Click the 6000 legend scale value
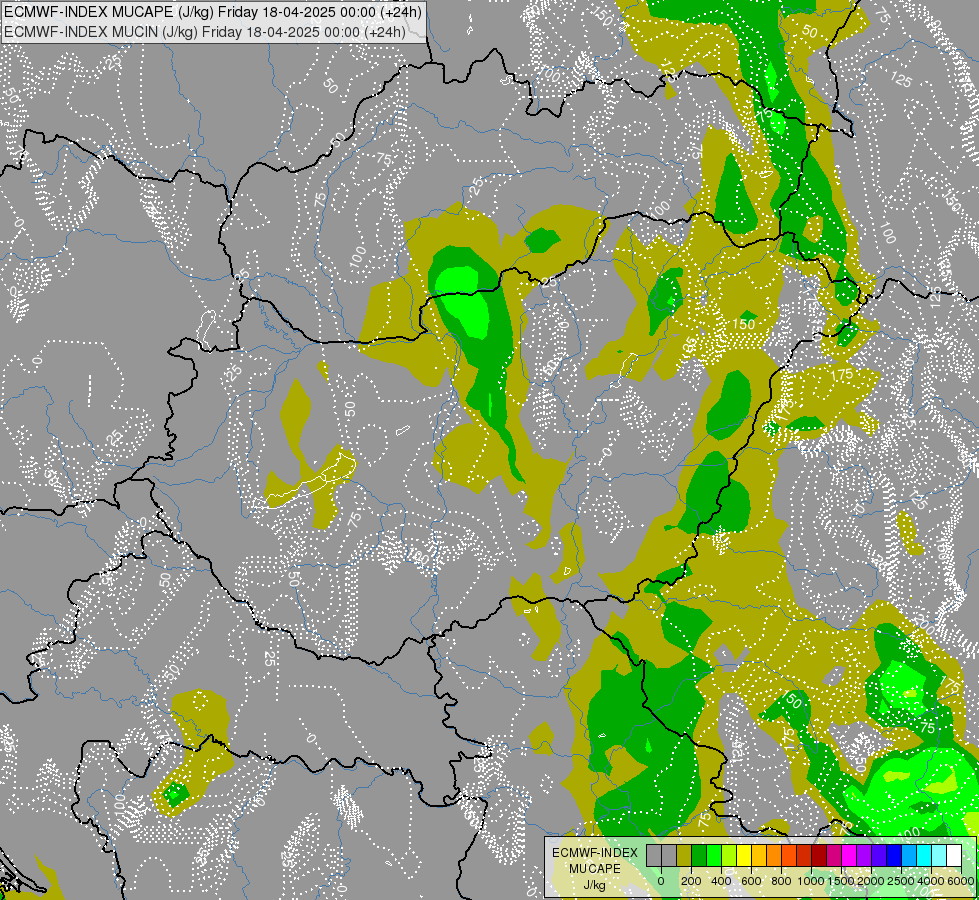Screen dimensions: 979x900 click(x=961, y=881)
